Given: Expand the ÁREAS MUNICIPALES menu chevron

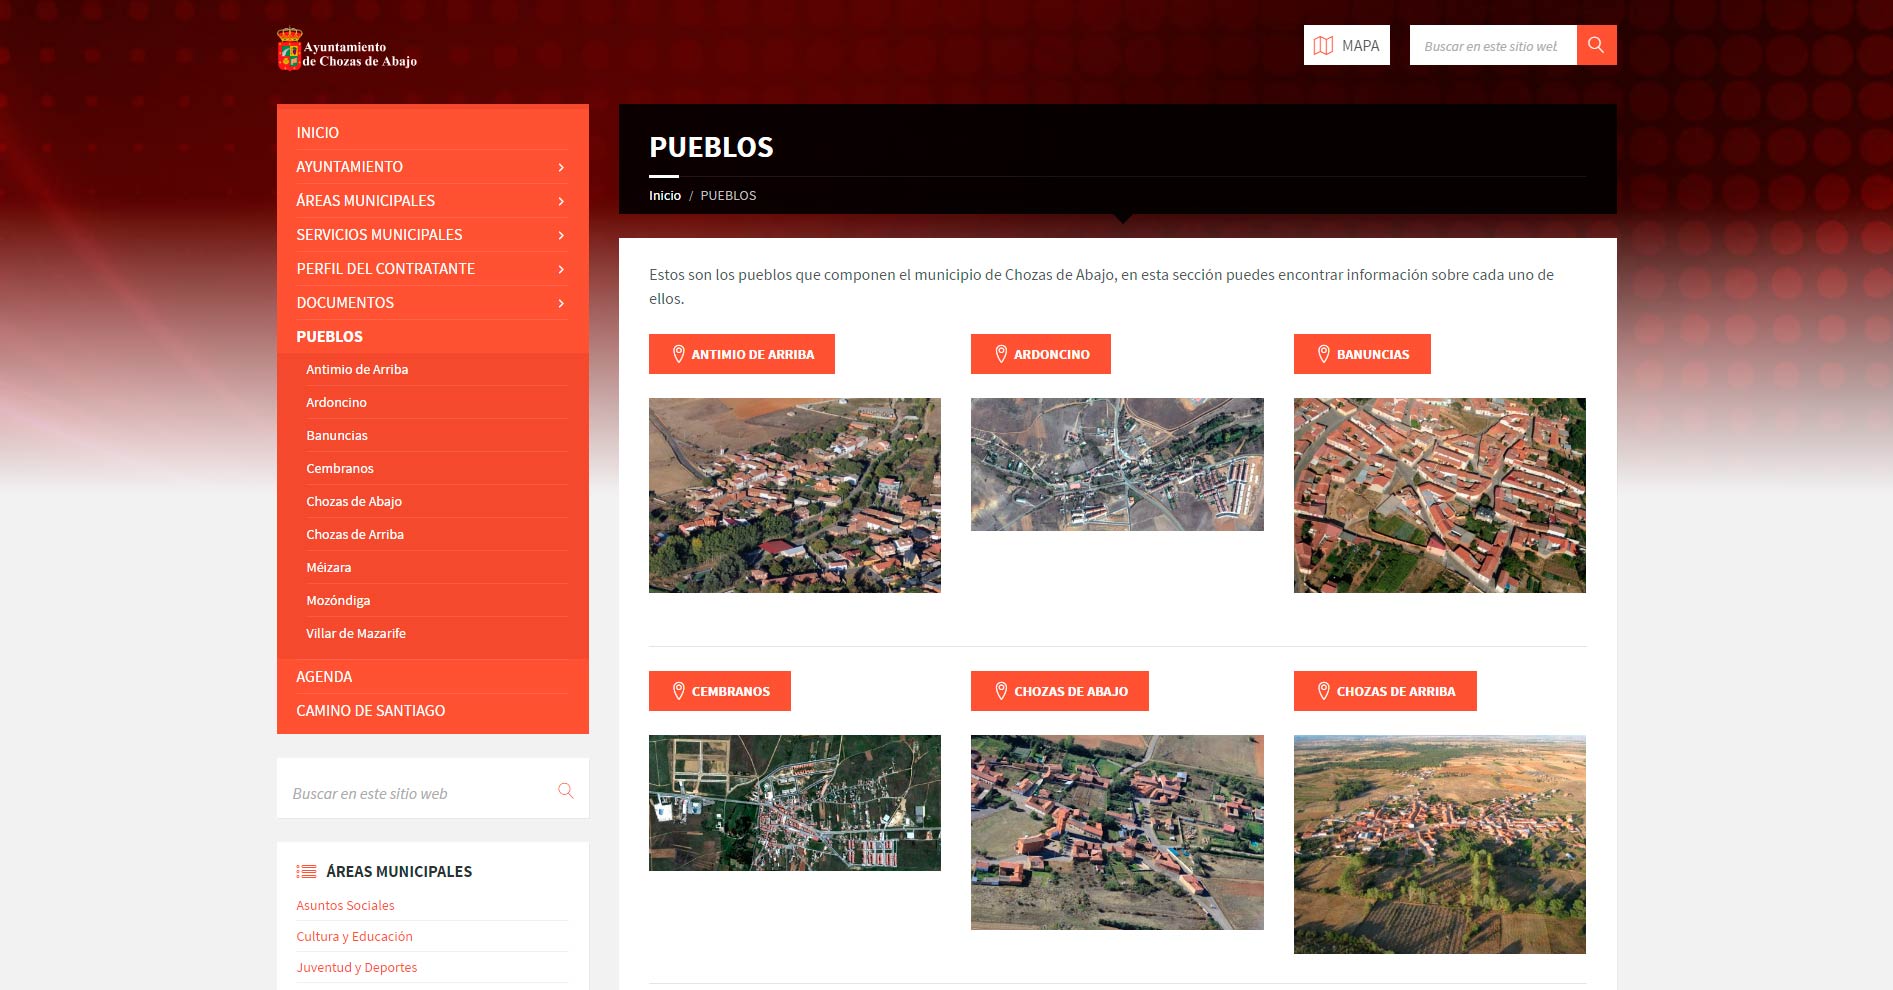Looking at the screenshot, I should click(561, 201).
